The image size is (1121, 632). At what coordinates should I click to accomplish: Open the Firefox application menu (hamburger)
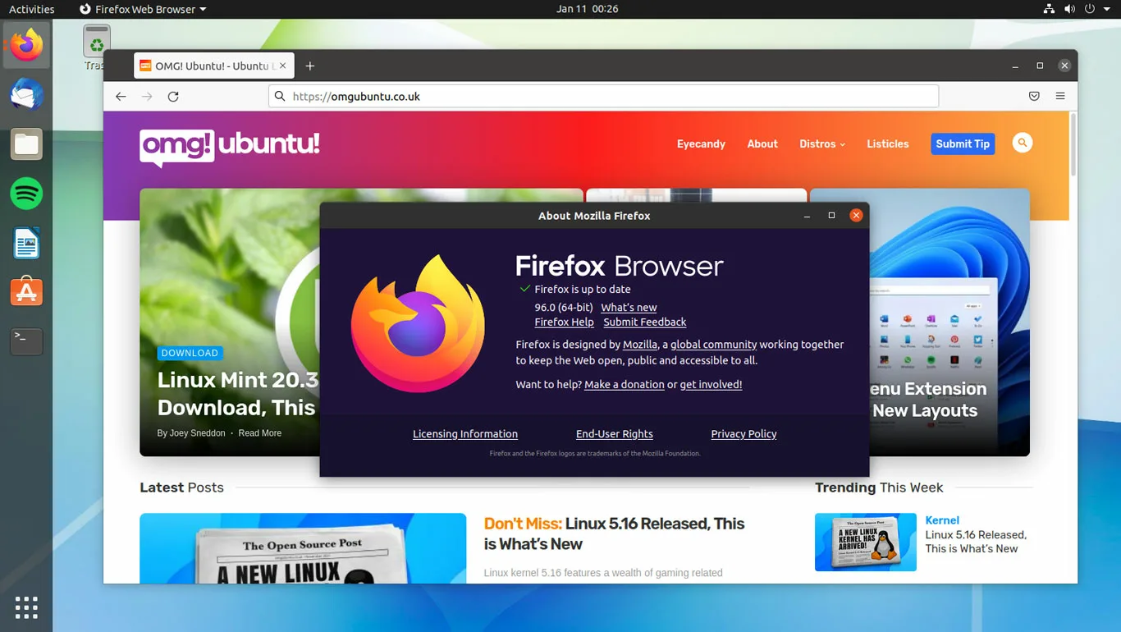1060,96
